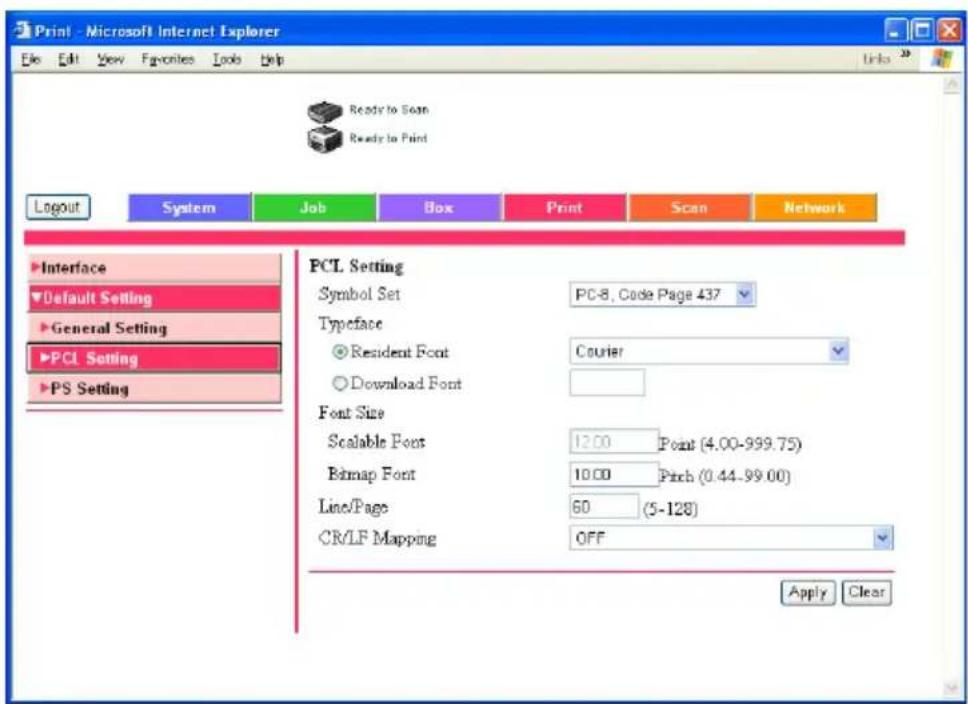The image size is (968, 704).
Task: Open PS Setting in sidebar
Action: [154, 388]
